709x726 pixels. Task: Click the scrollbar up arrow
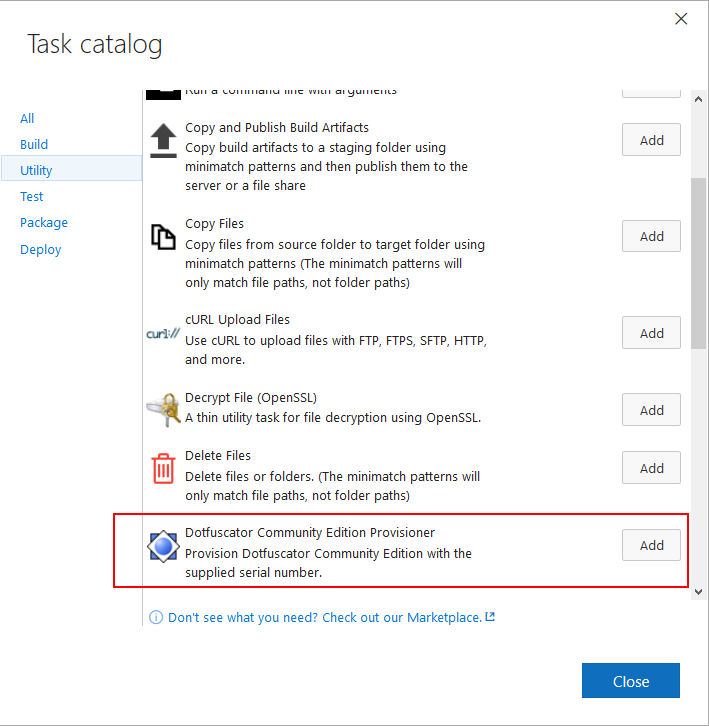point(698,99)
